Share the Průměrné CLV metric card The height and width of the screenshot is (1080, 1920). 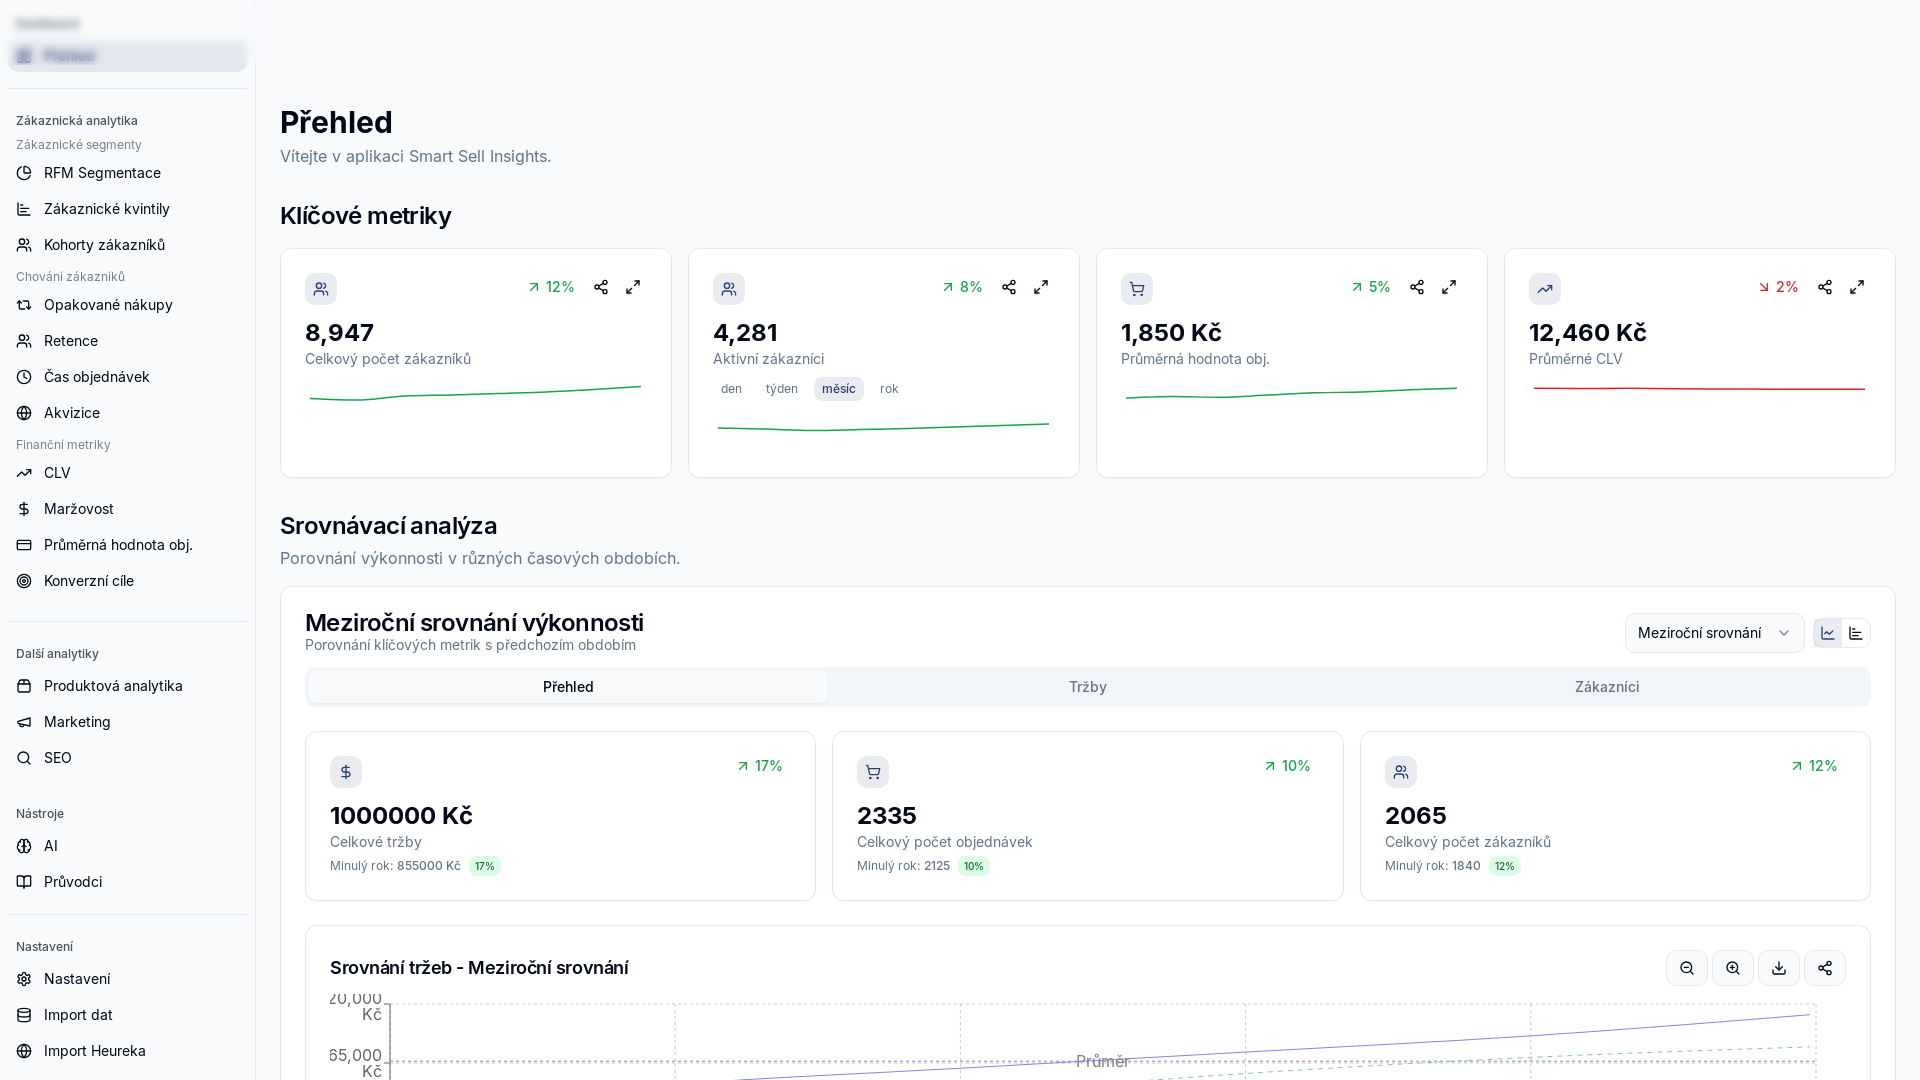[x=1825, y=287]
